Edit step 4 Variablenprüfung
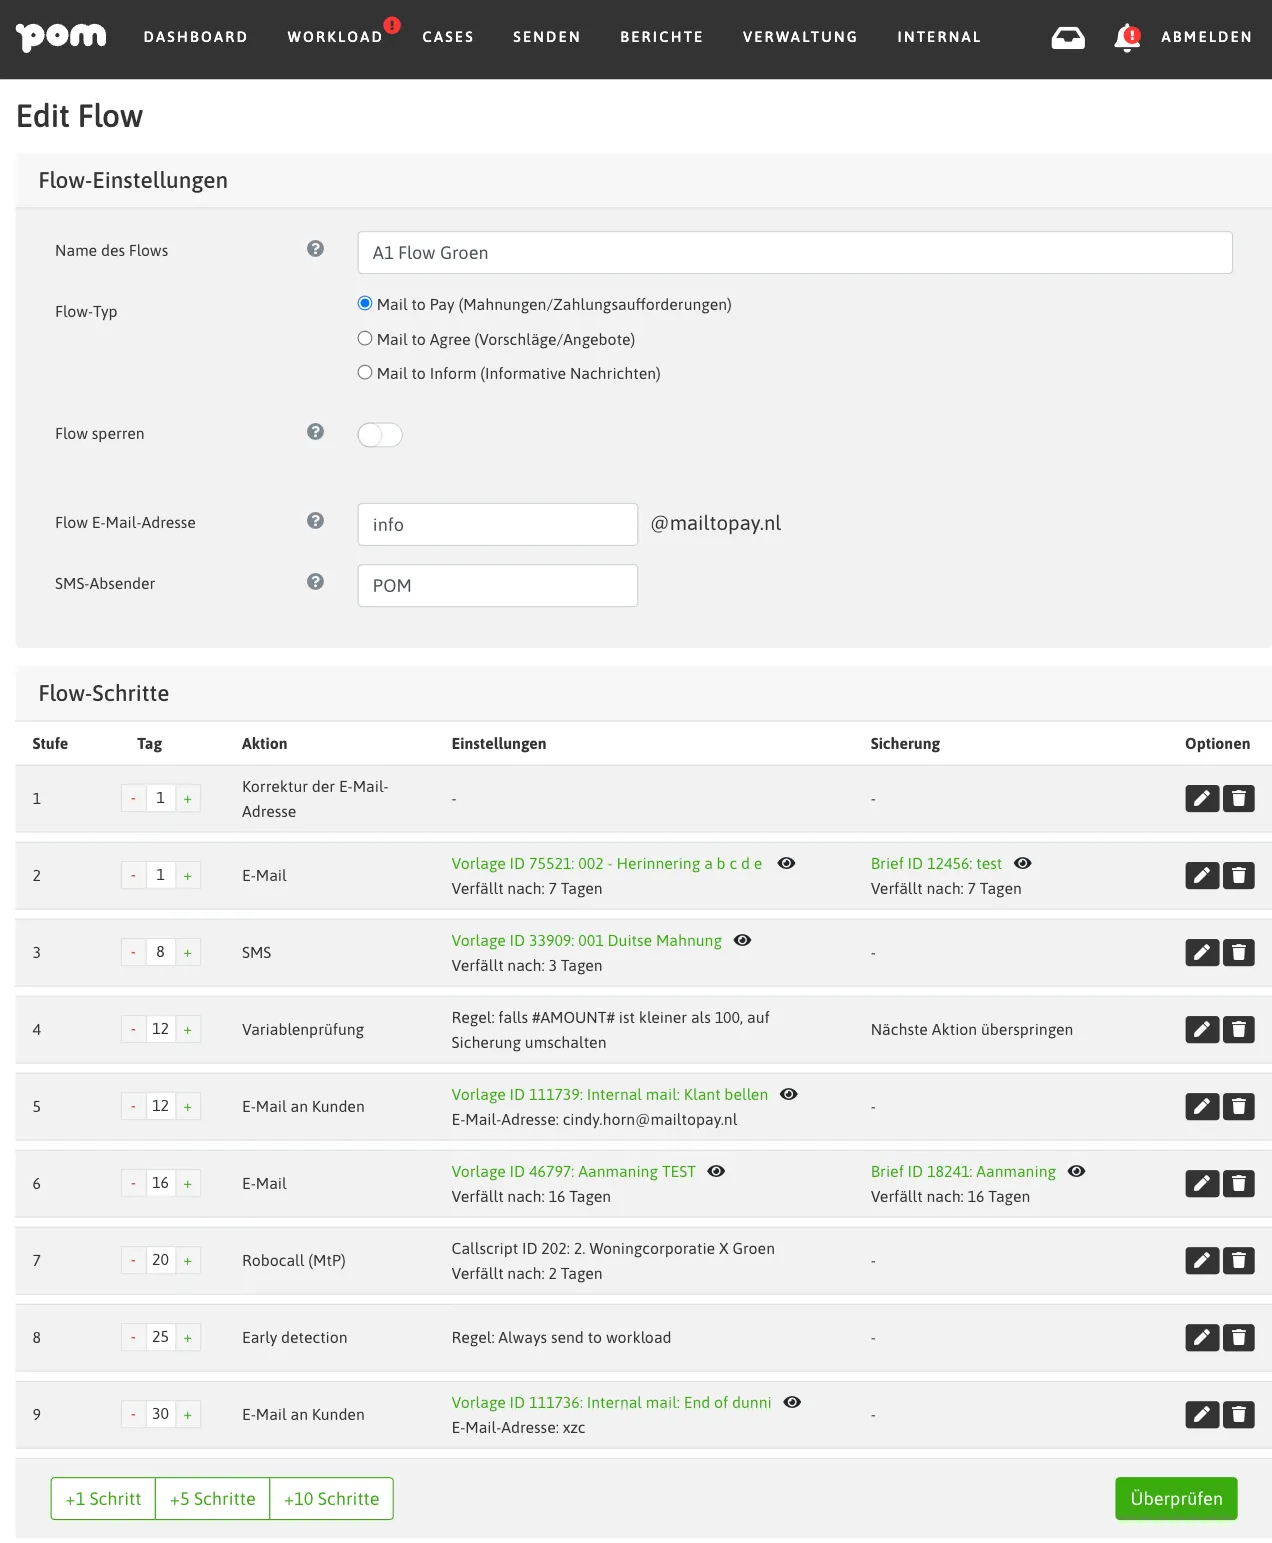The width and height of the screenshot is (1272, 1543). click(1202, 1029)
